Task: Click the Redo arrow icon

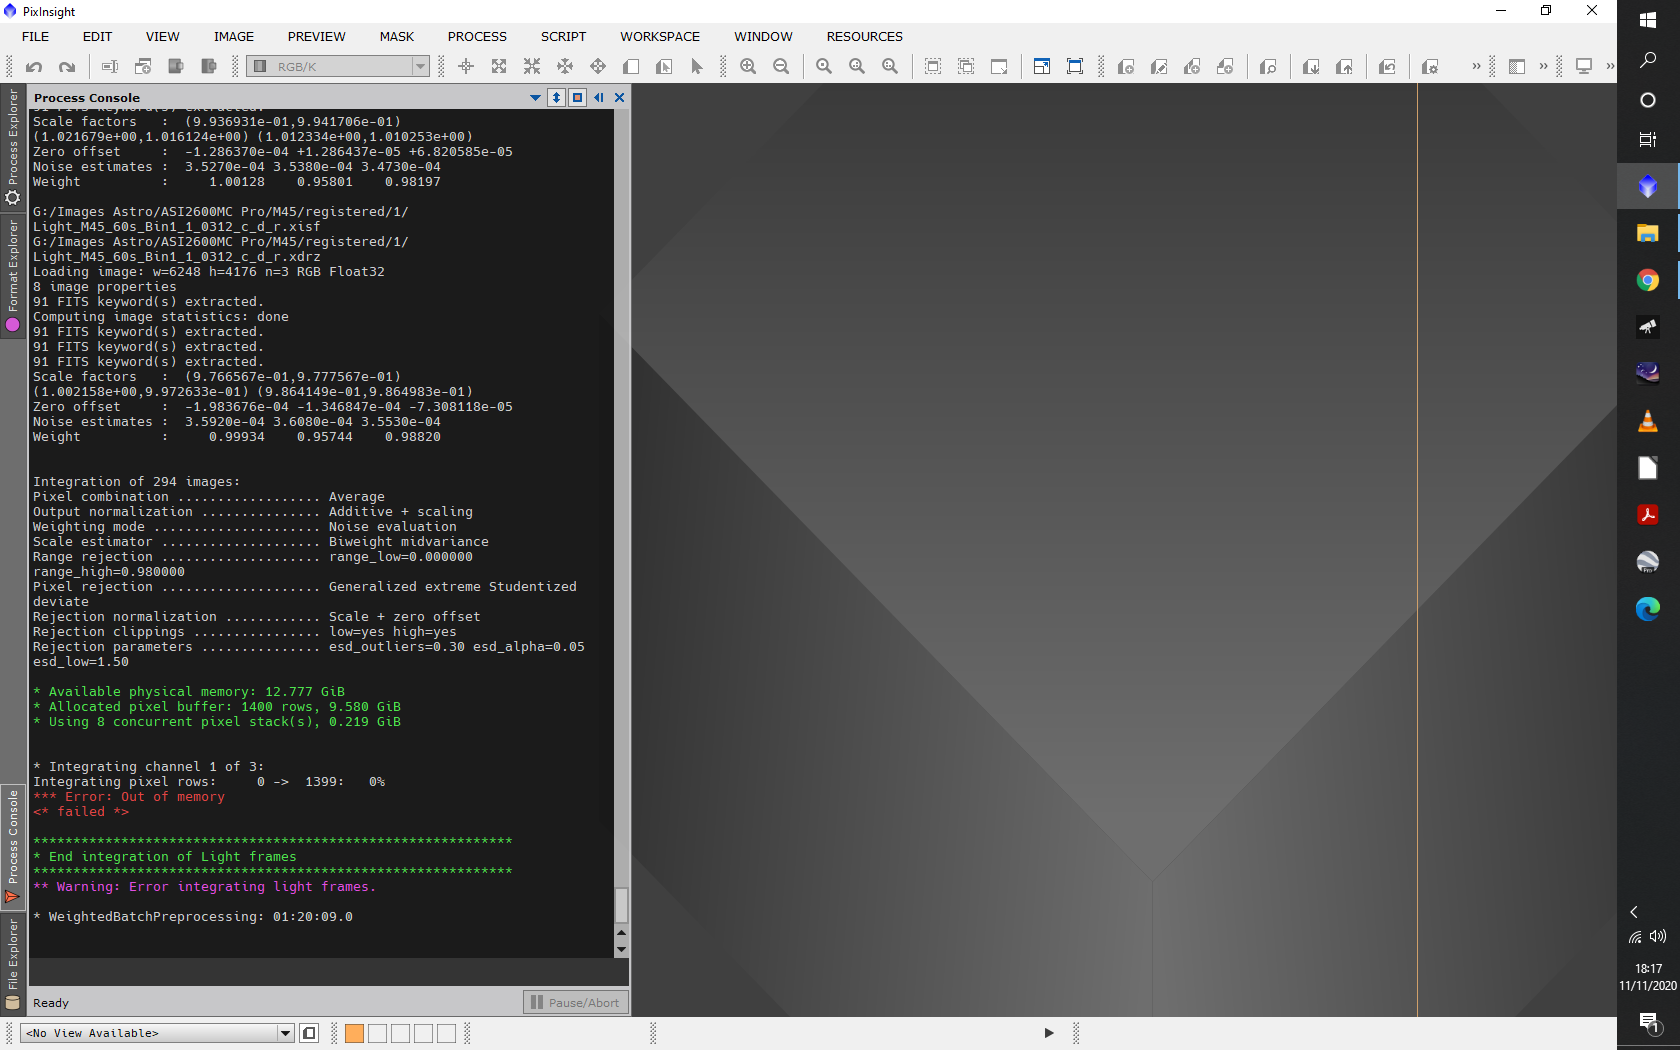Action: tap(67, 67)
